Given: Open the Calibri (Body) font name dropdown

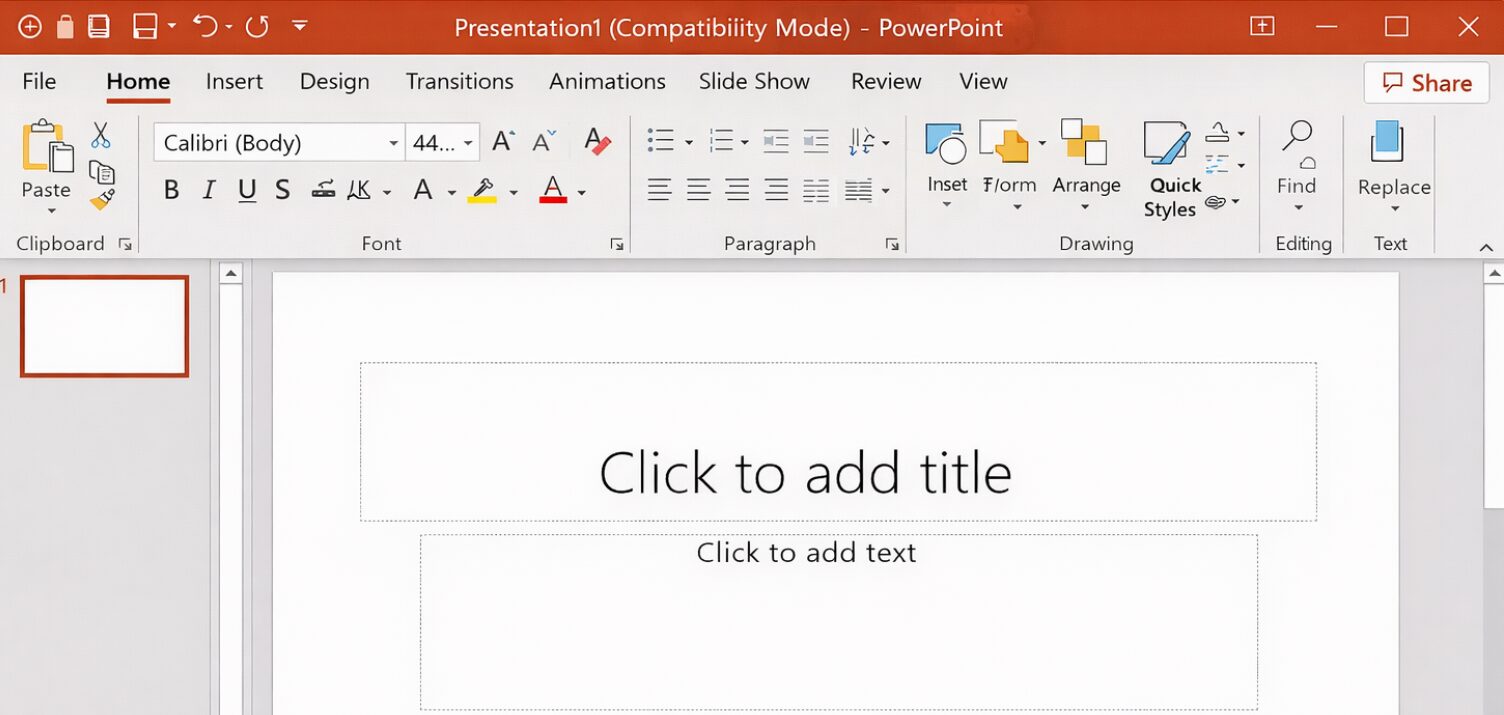Looking at the screenshot, I should pos(393,143).
